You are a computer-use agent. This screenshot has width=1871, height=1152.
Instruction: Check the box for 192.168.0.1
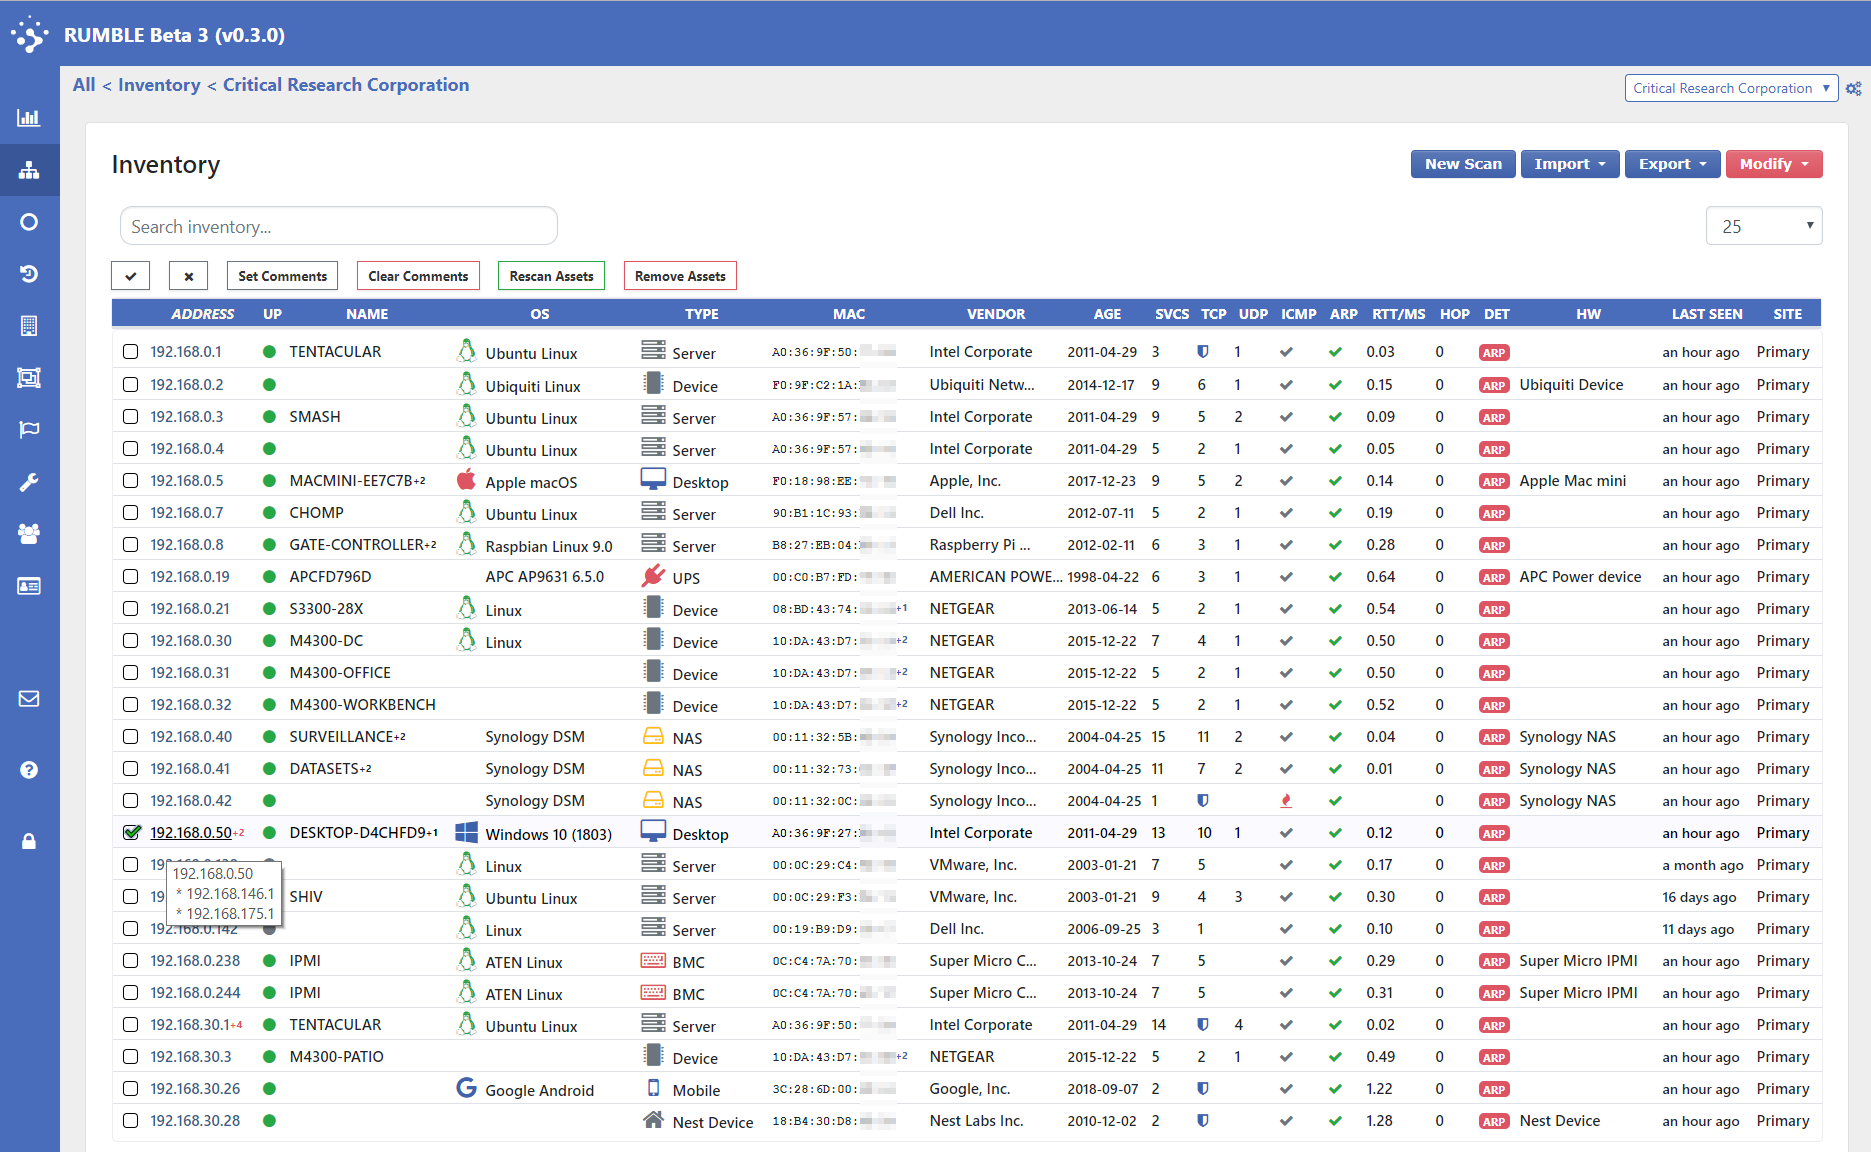(x=130, y=352)
